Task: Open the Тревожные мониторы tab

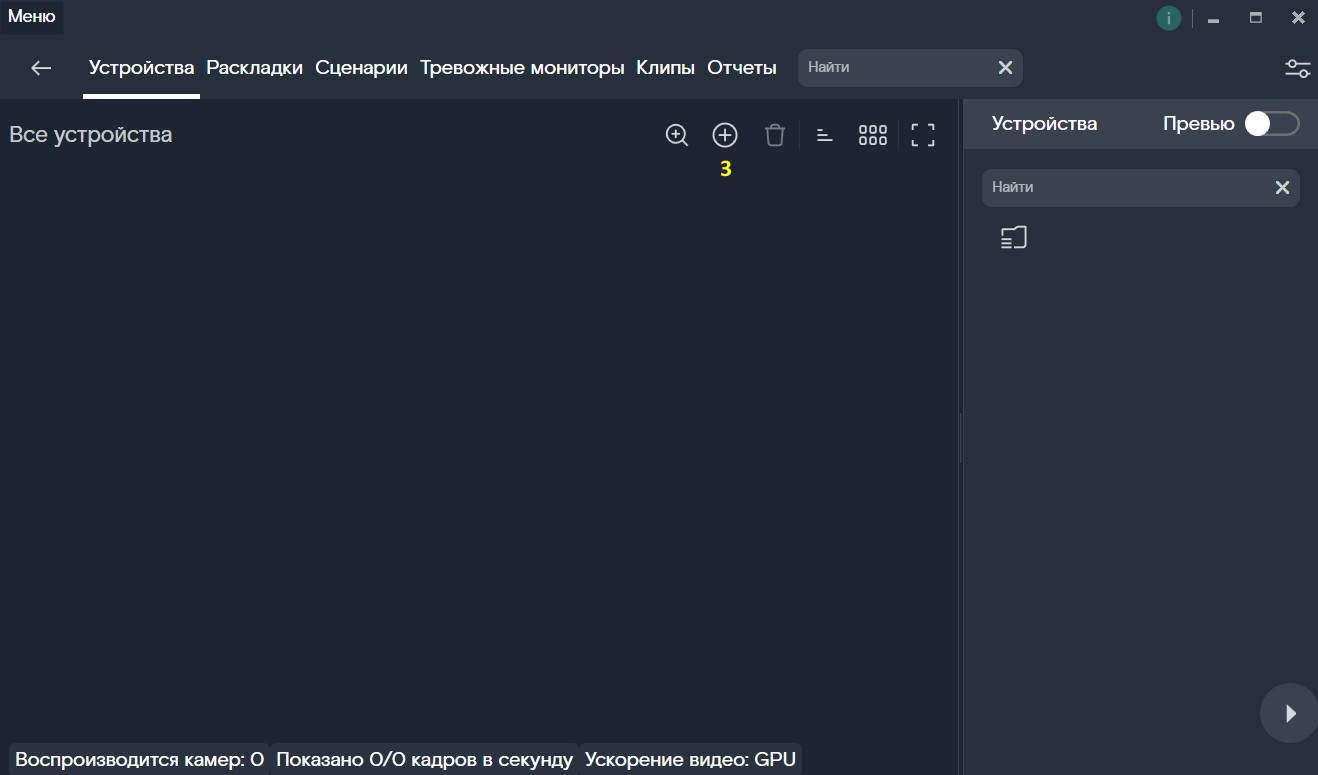Action: tap(522, 68)
